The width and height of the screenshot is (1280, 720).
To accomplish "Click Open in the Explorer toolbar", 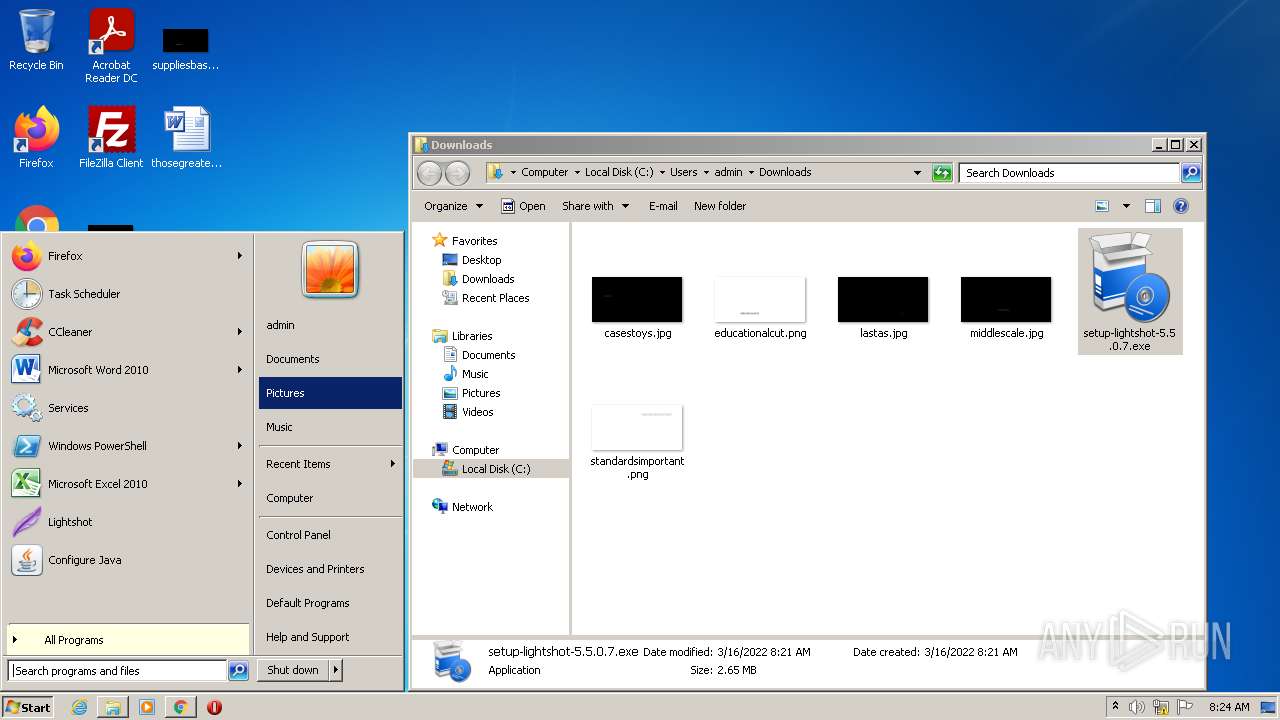I will pos(523,206).
